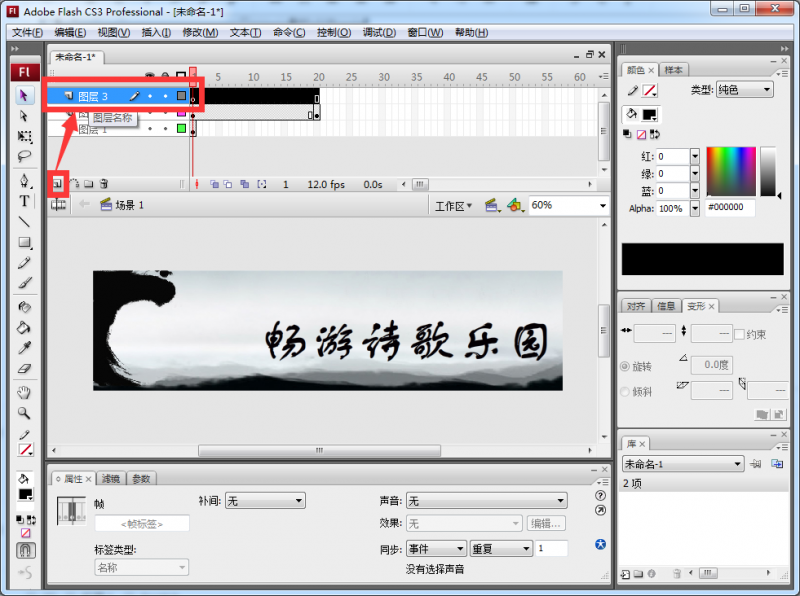Toggle outline display of 图层 1
Image resolution: width=800 pixels, height=596 pixels.
181,129
